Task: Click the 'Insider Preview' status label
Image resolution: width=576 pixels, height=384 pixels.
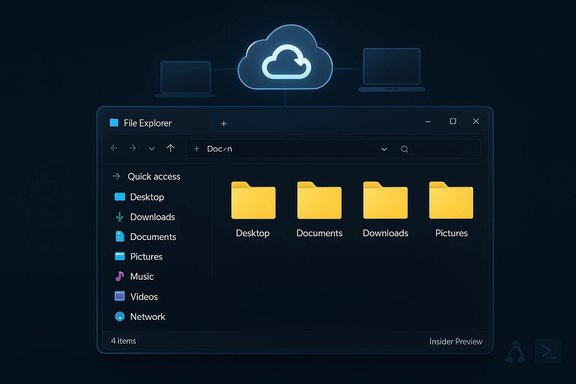Action: (456, 342)
